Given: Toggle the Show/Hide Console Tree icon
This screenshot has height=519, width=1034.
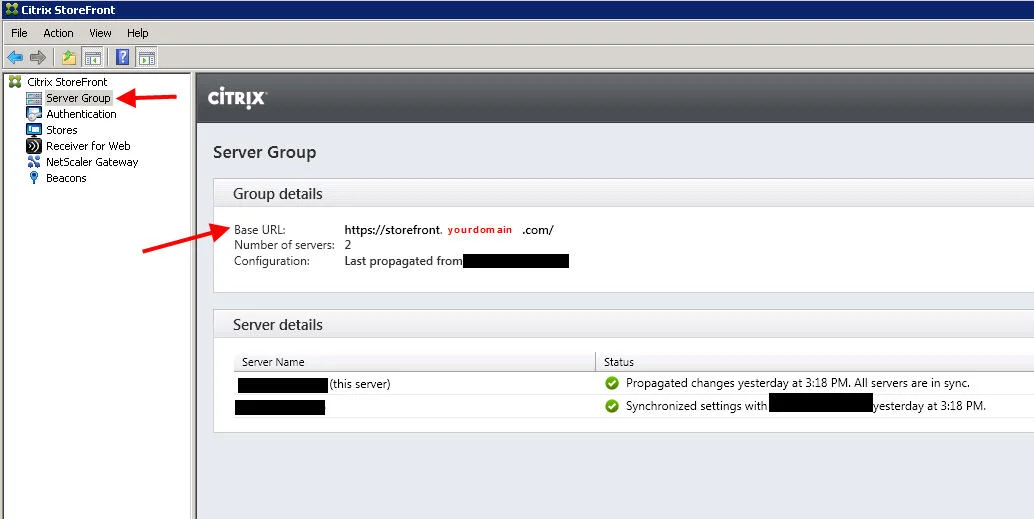Looking at the screenshot, I should point(92,57).
